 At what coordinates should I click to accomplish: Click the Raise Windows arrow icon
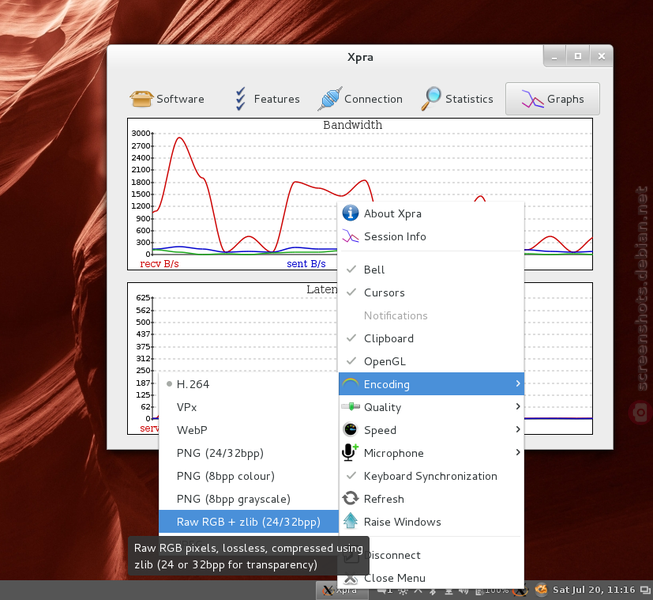pos(350,521)
